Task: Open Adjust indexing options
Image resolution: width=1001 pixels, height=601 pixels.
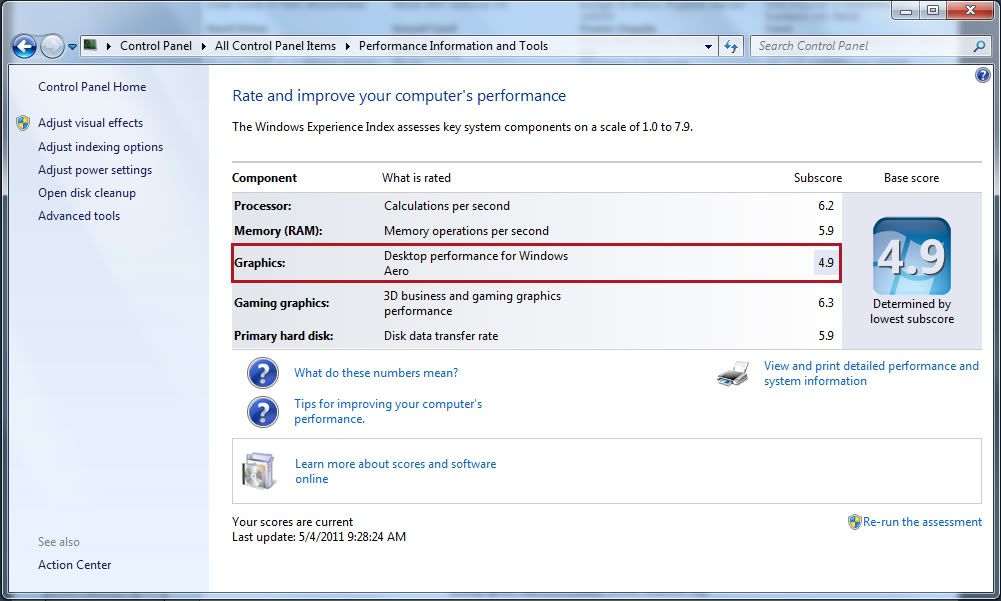Action: click(100, 147)
